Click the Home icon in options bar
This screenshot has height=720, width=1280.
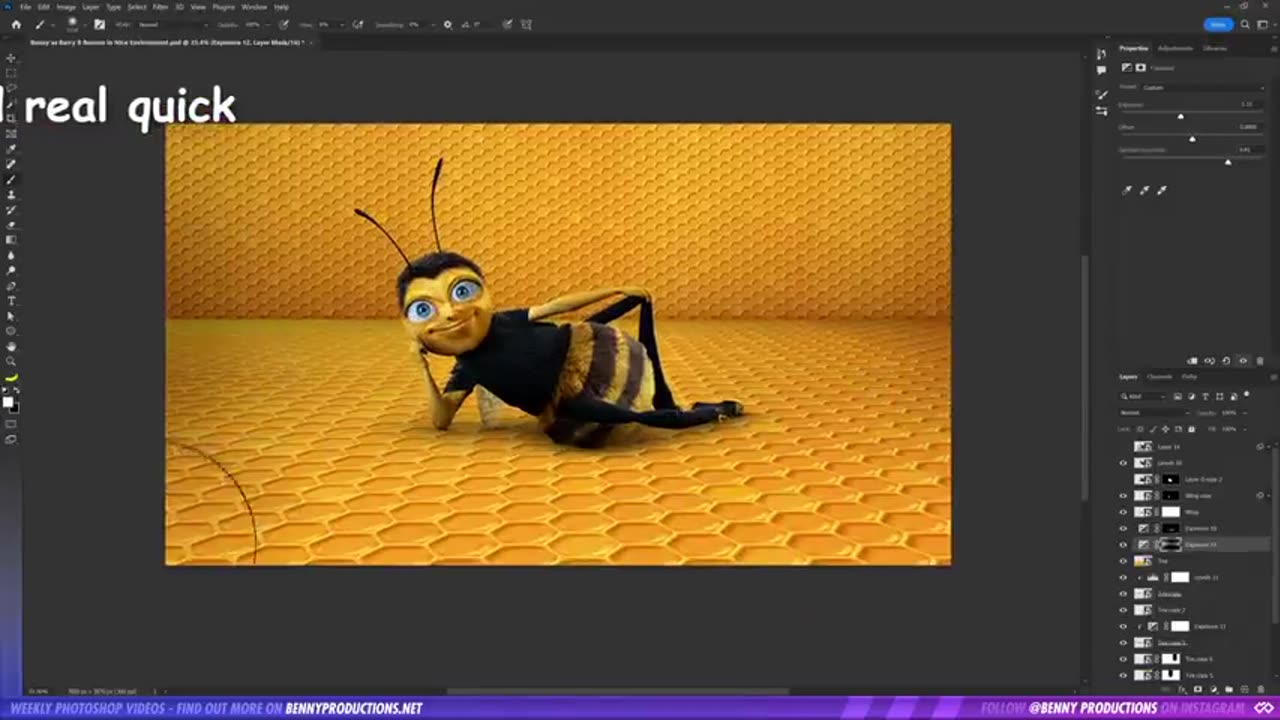coord(16,24)
